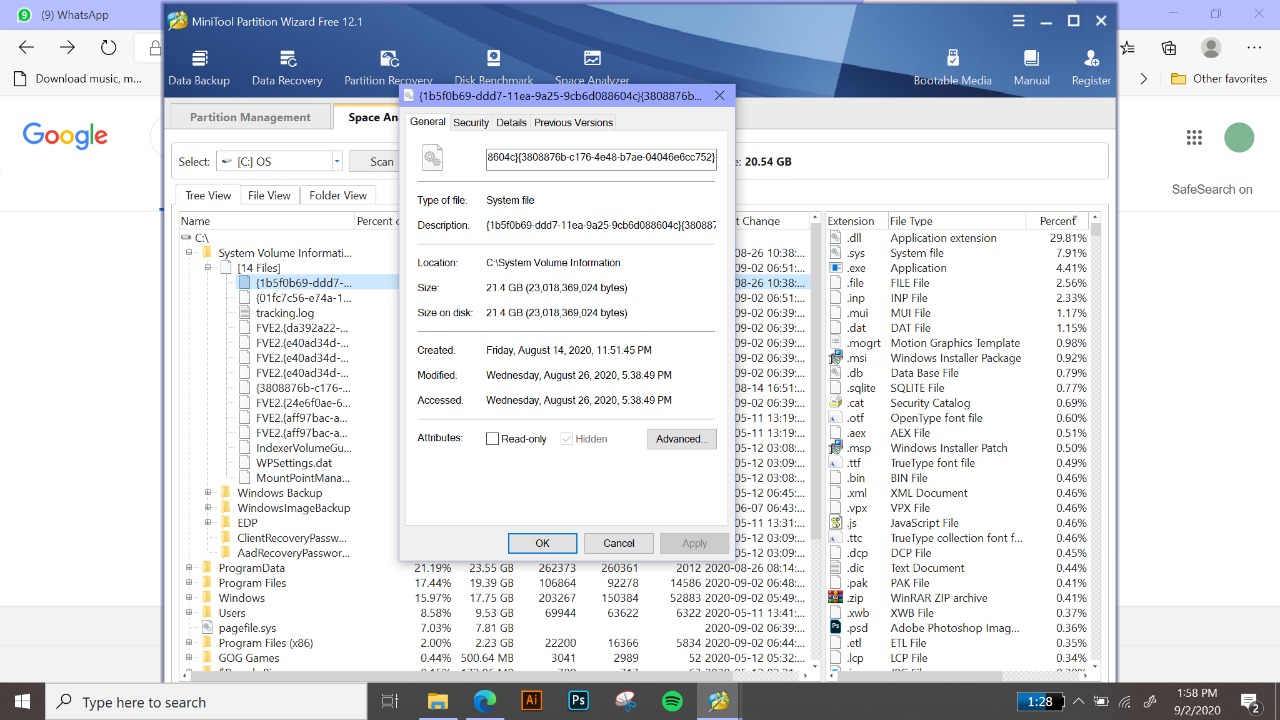This screenshot has height=720, width=1280.
Task: Expand the Windows Backup folder
Action: tap(208, 493)
